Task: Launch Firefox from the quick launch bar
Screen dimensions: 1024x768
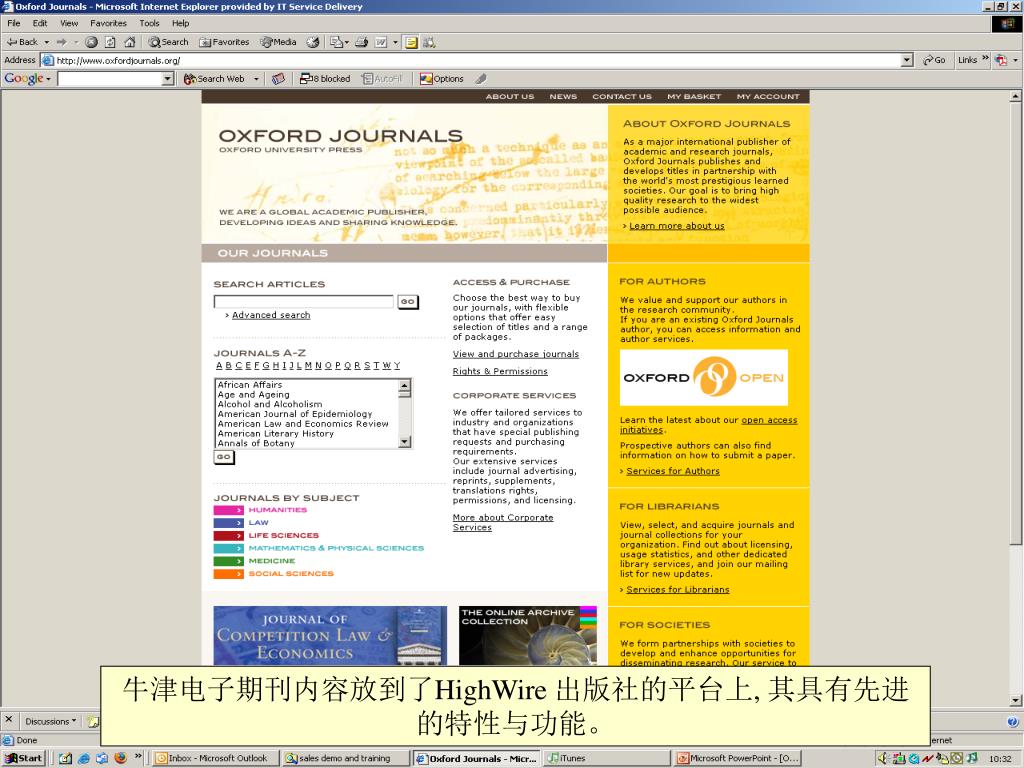Action: tap(120, 758)
